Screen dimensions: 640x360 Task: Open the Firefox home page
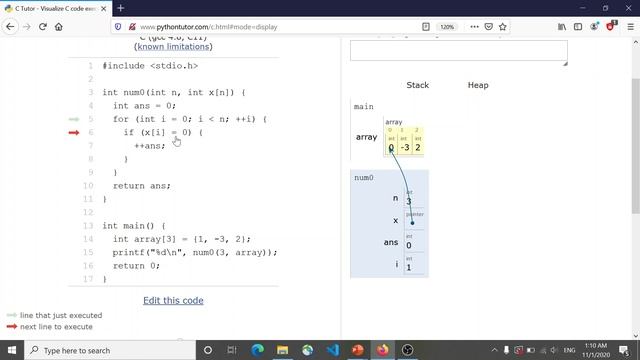tap(59, 27)
